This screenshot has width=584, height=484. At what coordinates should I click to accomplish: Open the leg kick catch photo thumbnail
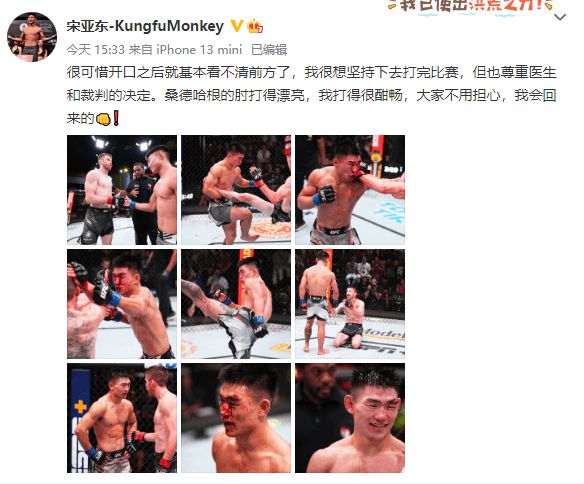coord(236,190)
